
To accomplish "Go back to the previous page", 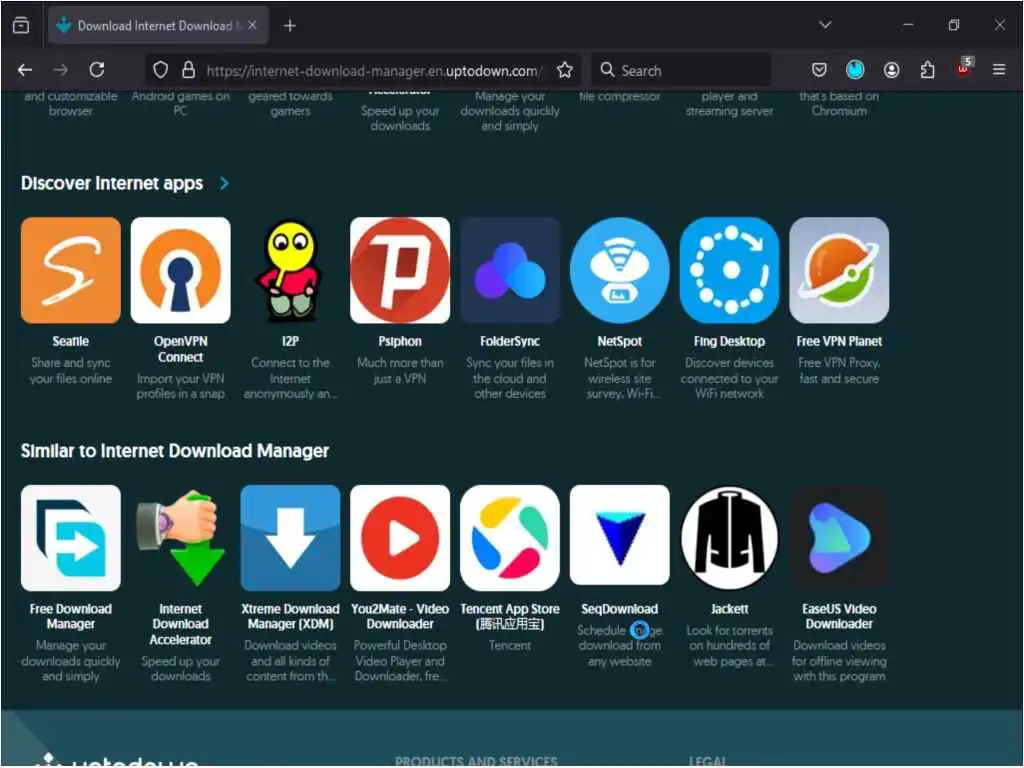I will 25,70.
